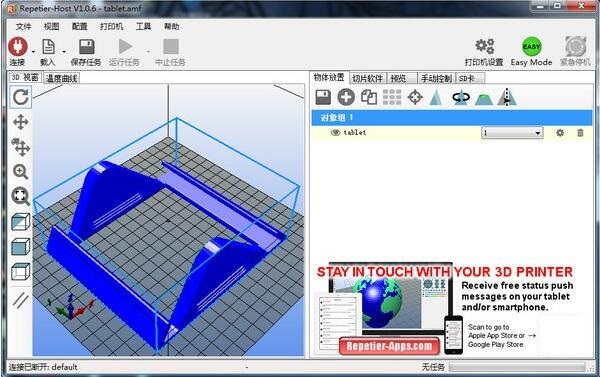
Task: Open the Connect dropdown arrow
Action: pos(33,51)
